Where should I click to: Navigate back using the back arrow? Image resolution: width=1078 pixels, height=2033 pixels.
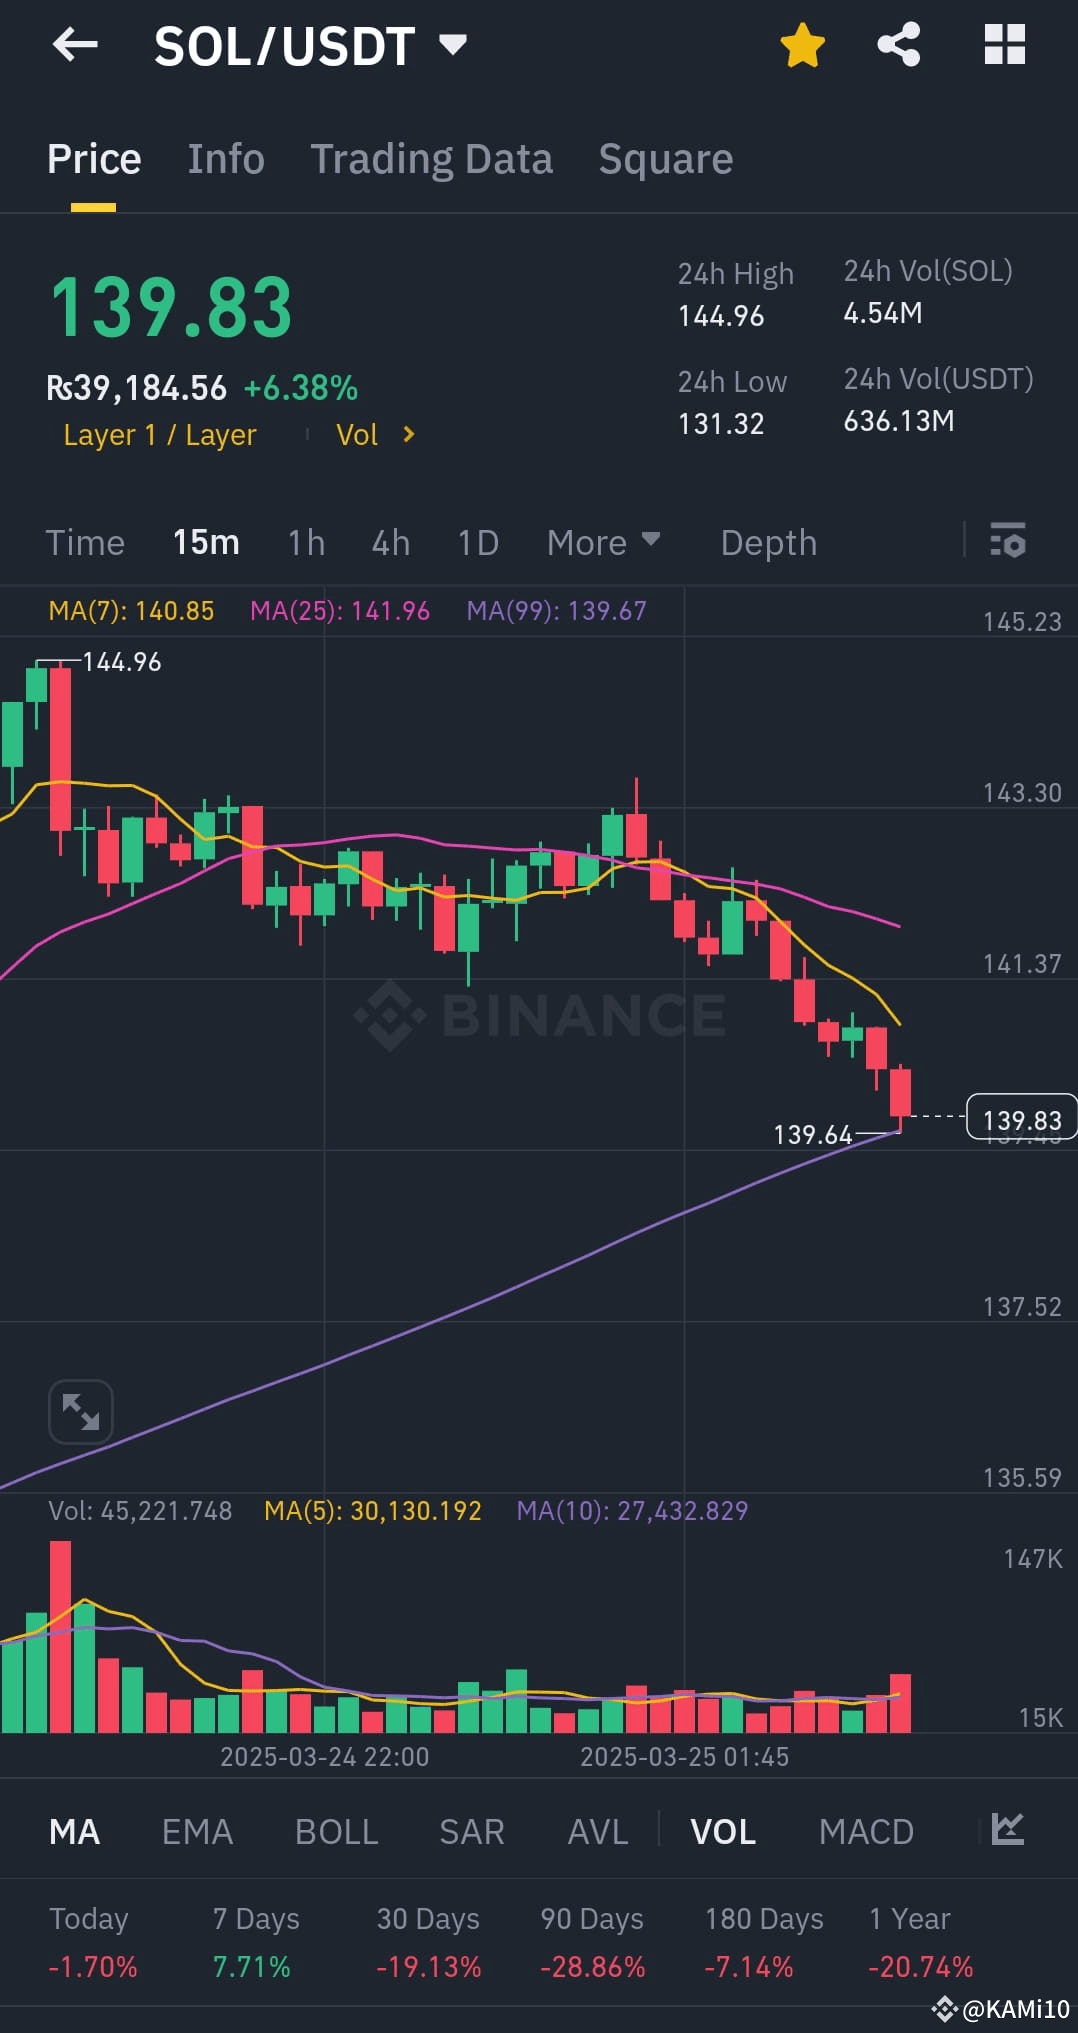(75, 45)
